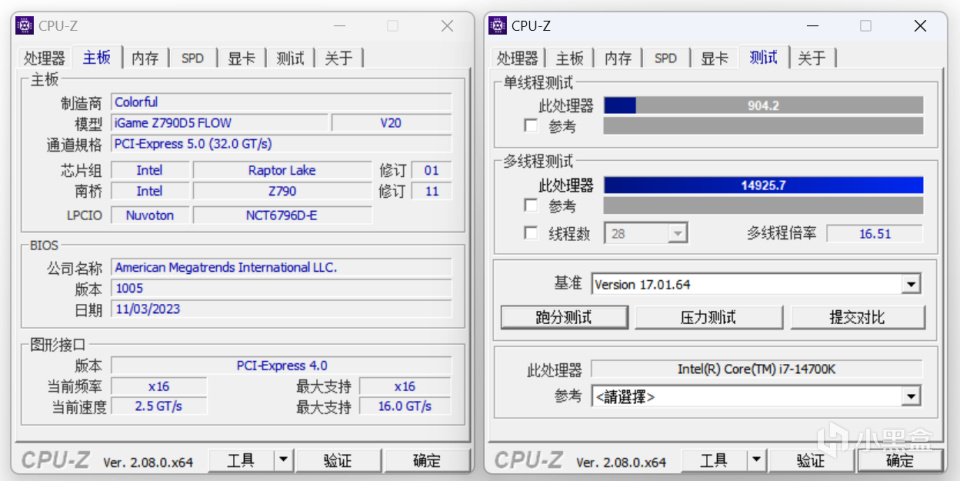This screenshot has height=481, width=960.
Task: Open 工具 dropdown arrow in left window
Action: click(283, 460)
